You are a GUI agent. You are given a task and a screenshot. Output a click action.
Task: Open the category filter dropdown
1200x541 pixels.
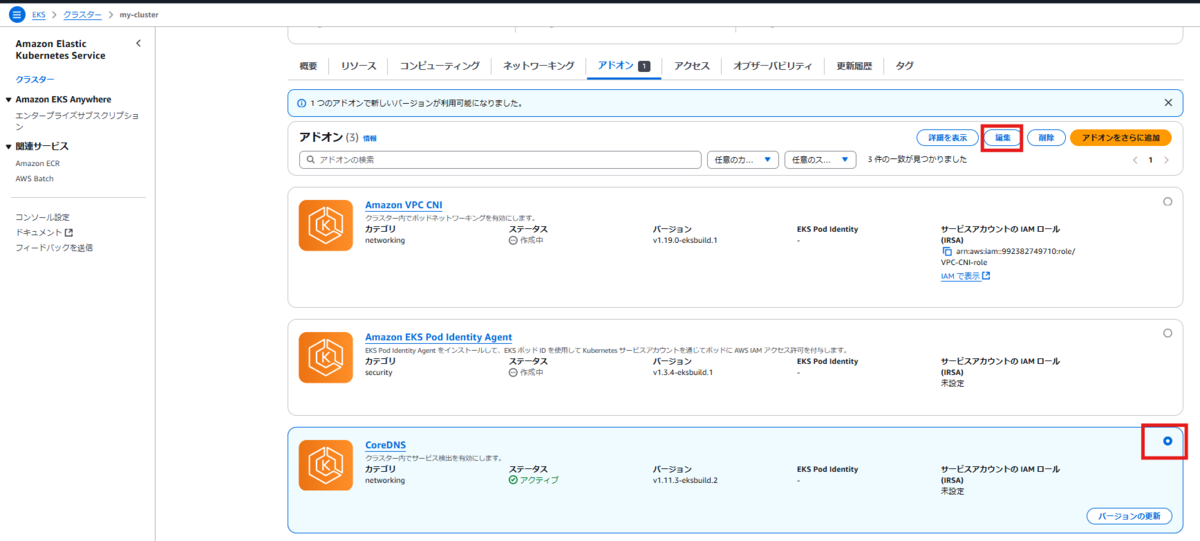[743, 160]
